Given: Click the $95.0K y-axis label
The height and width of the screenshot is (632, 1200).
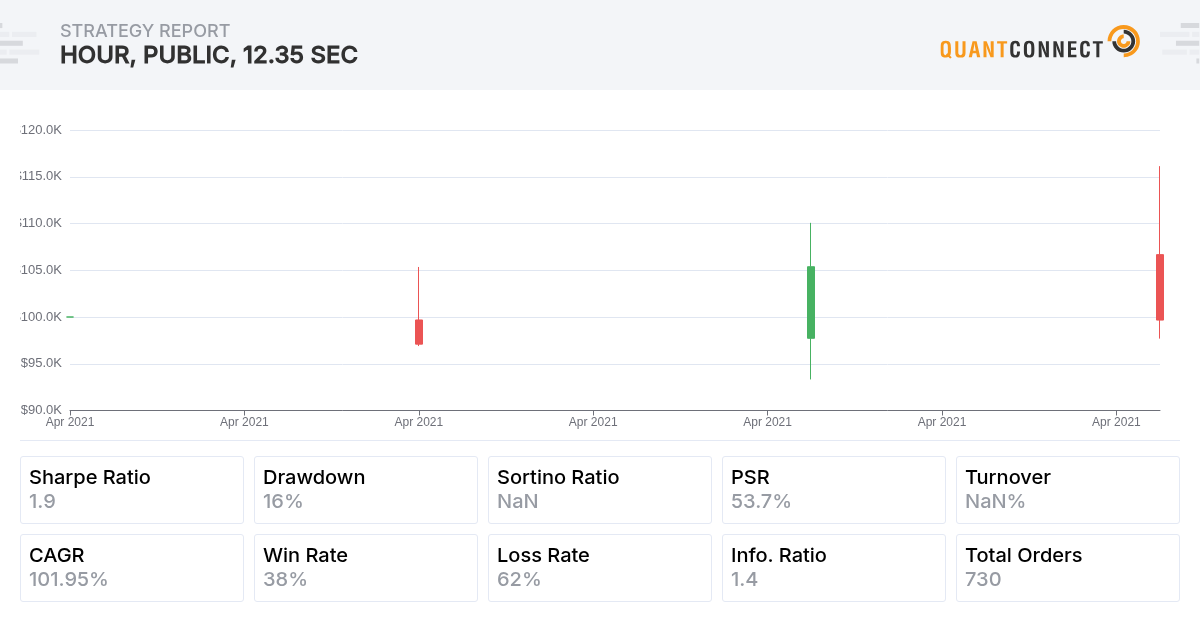Looking at the screenshot, I should click(x=41, y=363).
